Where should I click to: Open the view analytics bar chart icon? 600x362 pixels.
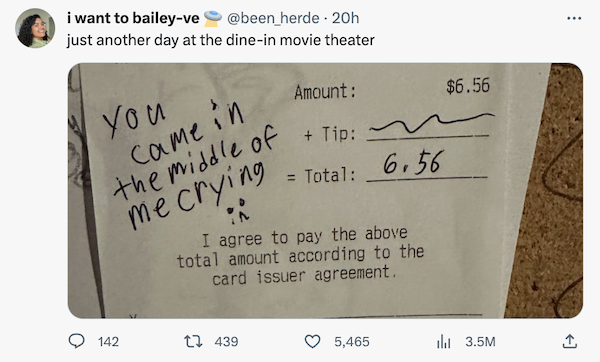(x=443, y=341)
